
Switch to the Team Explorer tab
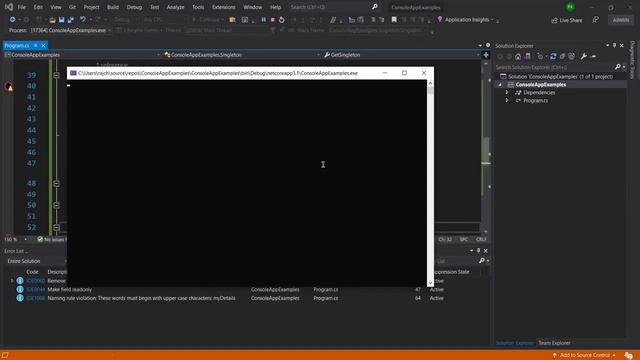[554, 343]
